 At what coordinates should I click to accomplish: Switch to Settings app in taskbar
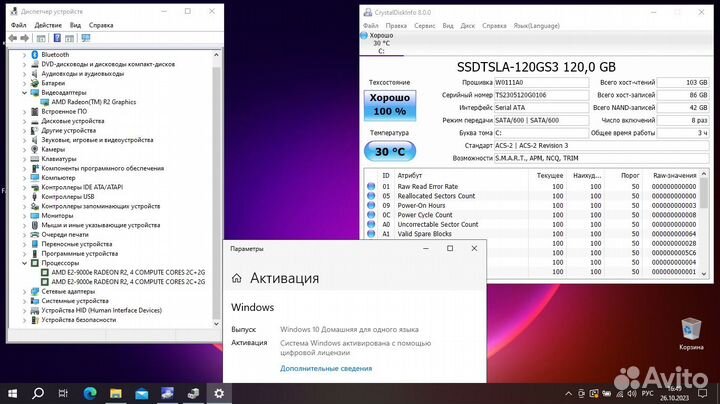219,393
